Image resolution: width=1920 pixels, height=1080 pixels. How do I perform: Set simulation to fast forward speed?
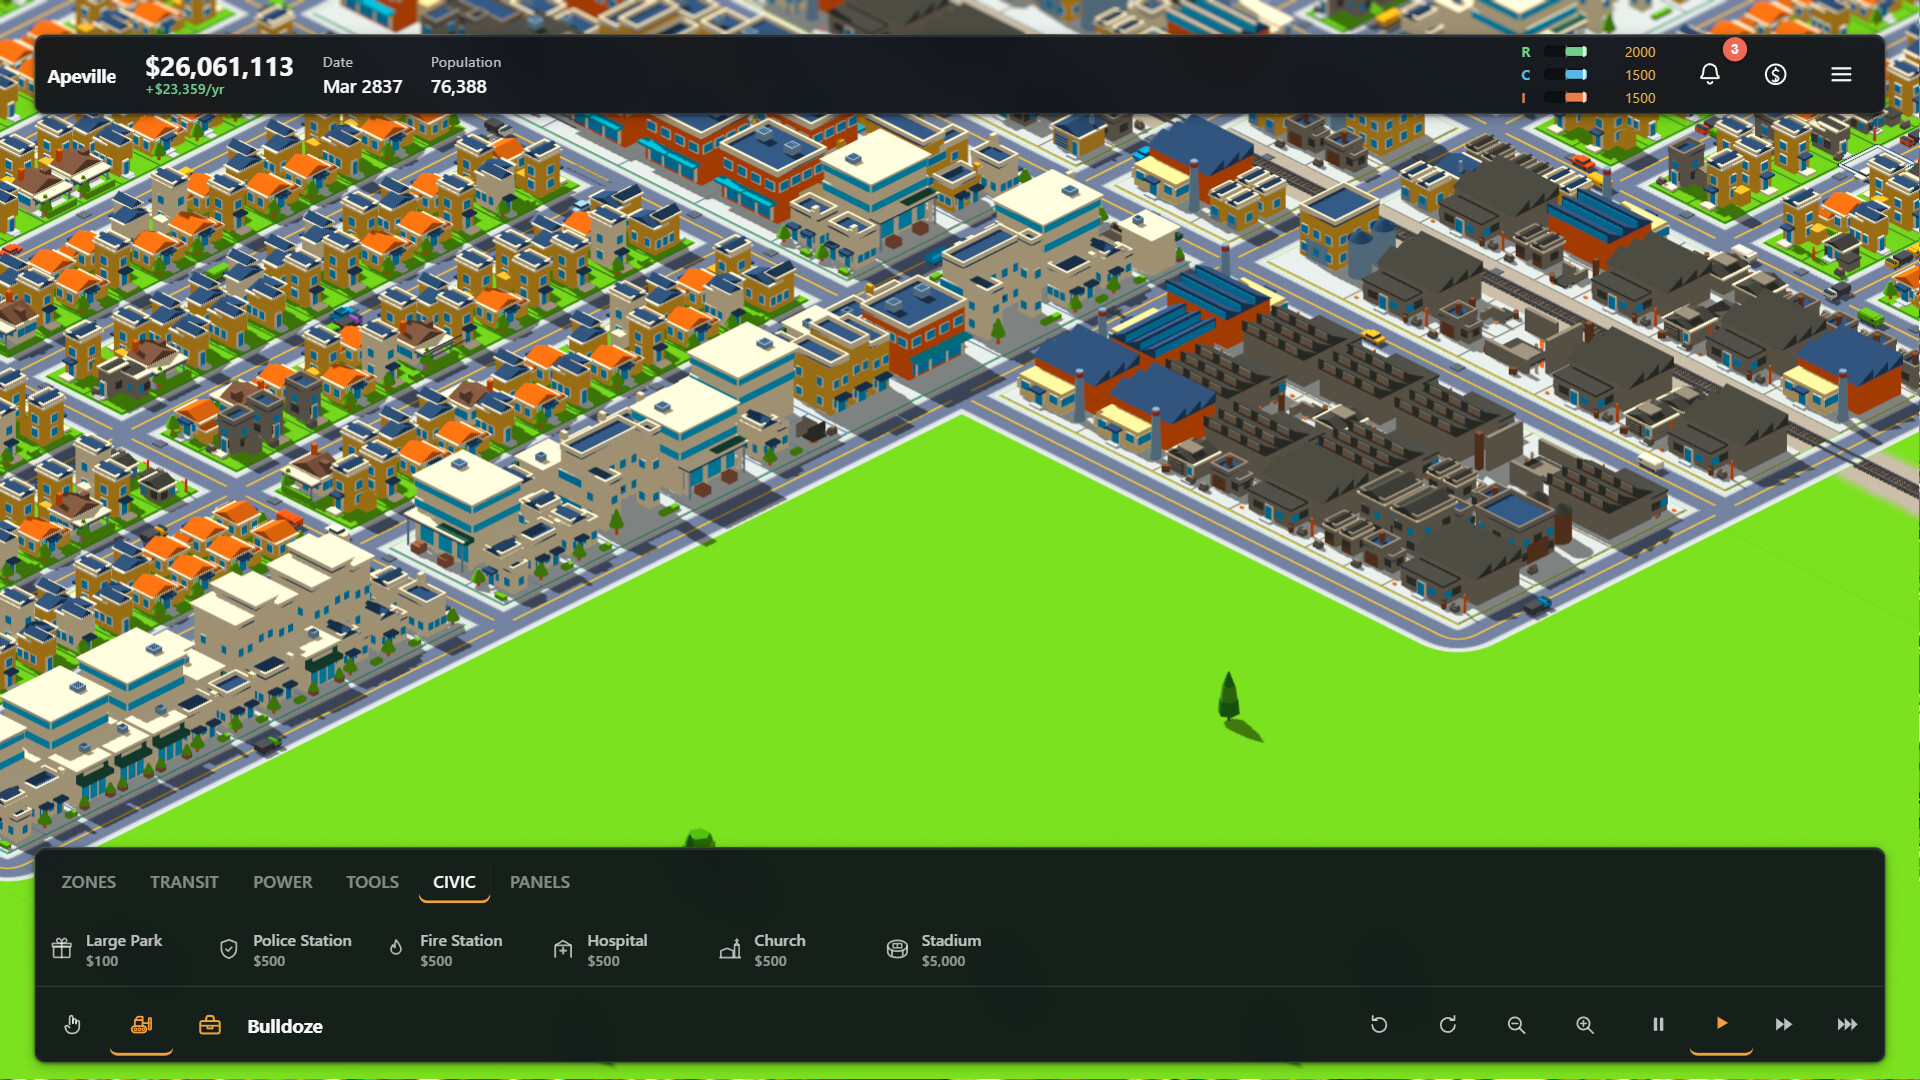click(1783, 1024)
